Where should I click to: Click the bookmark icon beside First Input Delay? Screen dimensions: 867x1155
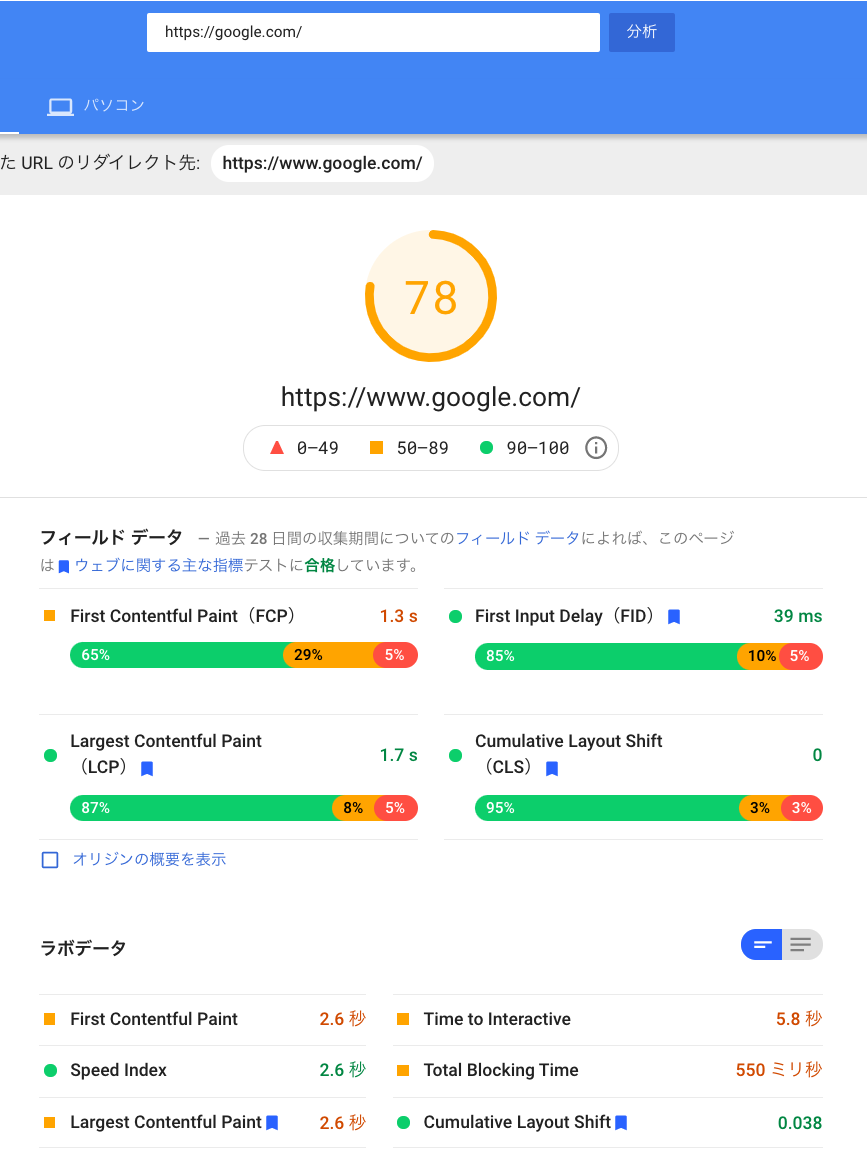click(673, 616)
